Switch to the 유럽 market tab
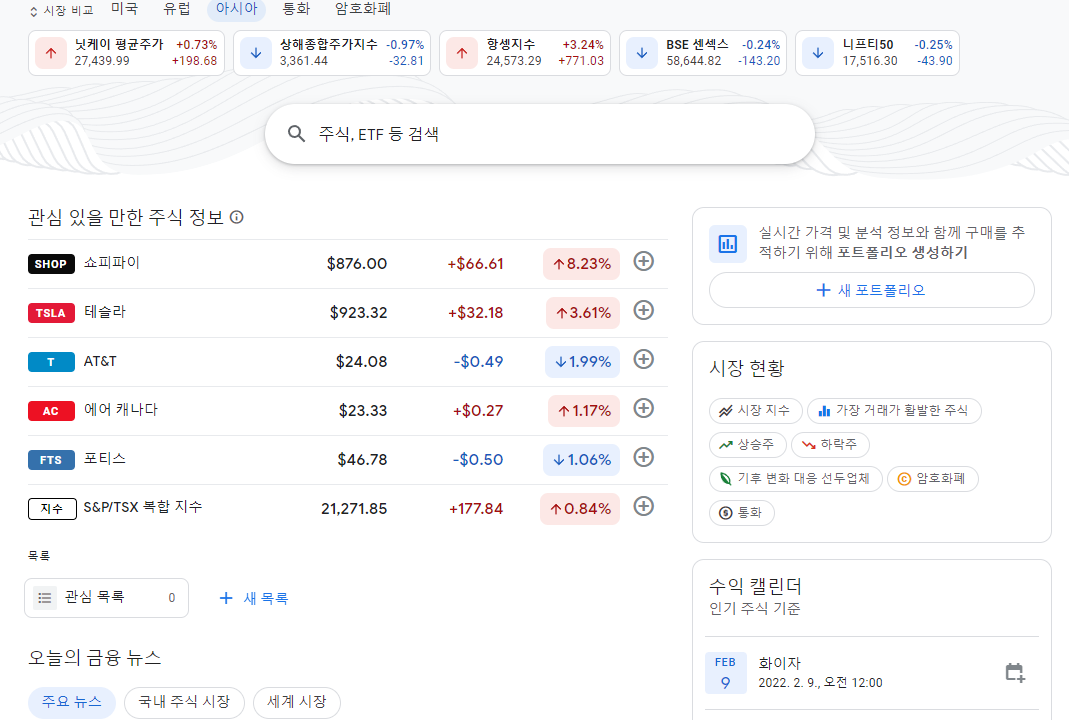This screenshot has height=720, width=1069. click(177, 9)
